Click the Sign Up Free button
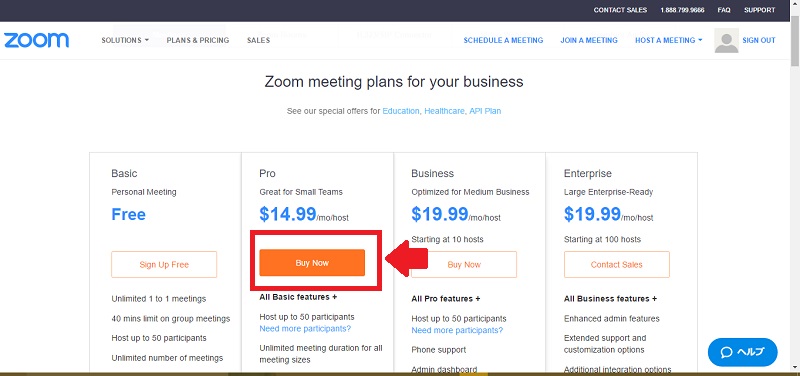The width and height of the screenshot is (800, 376). click(164, 264)
